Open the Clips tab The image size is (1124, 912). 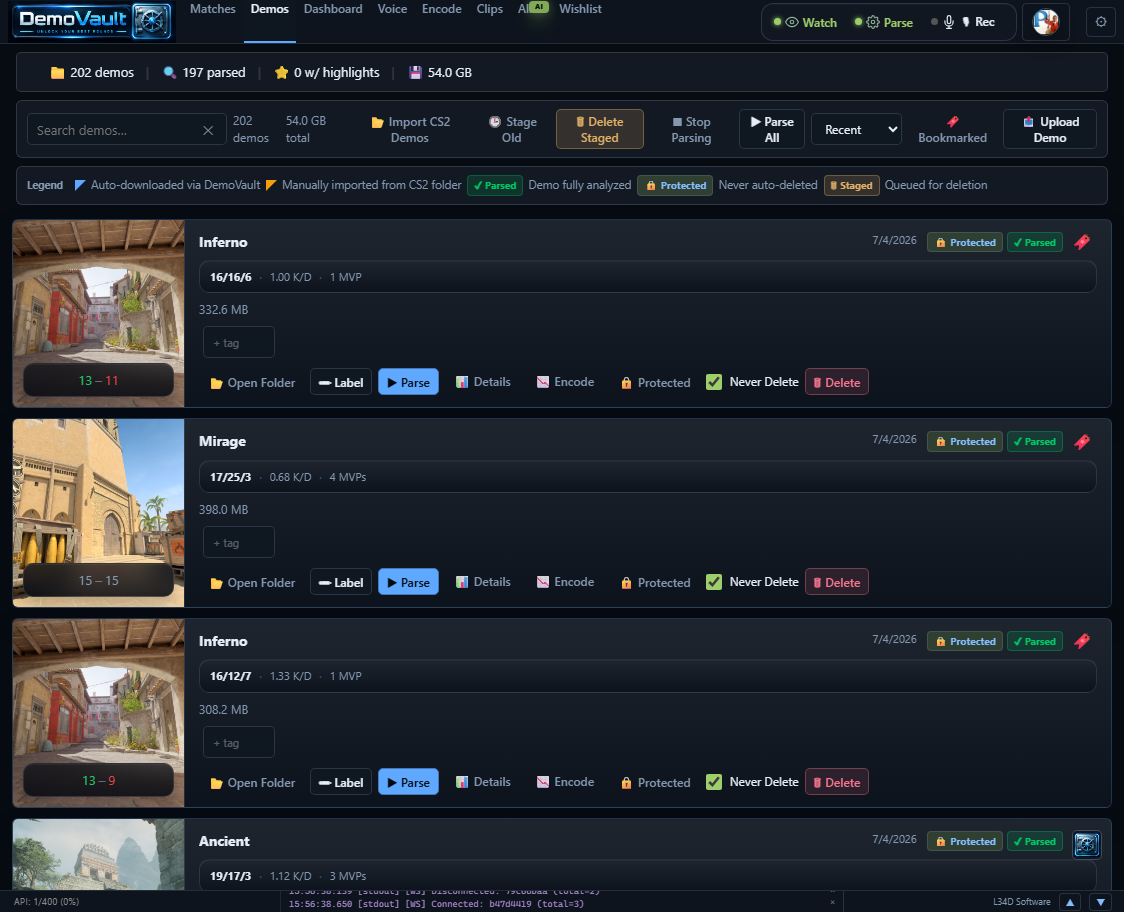click(490, 9)
